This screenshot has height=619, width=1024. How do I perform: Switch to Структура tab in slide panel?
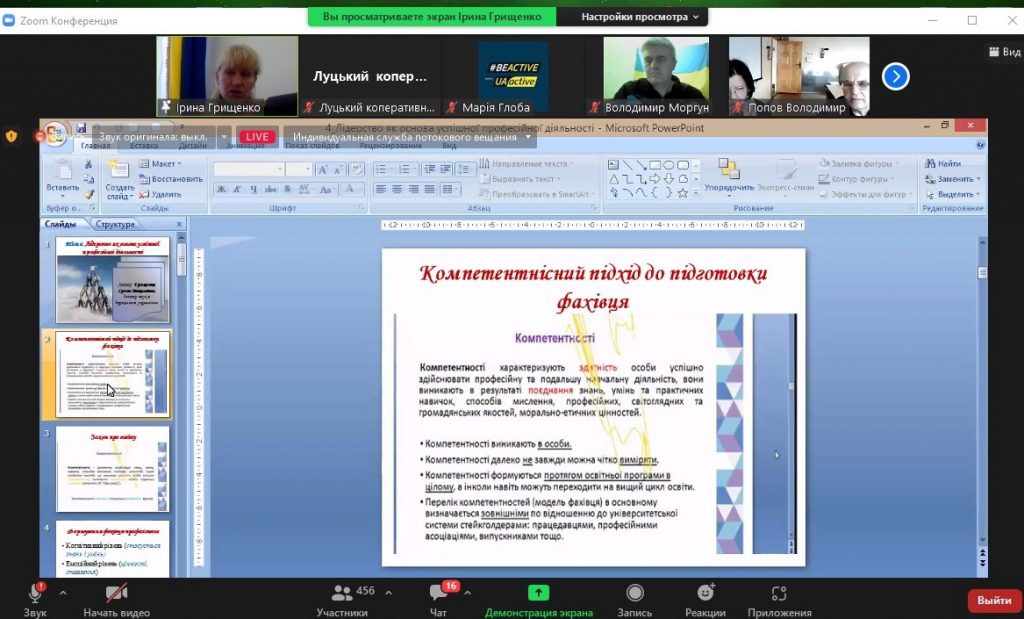click(x=115, y=225)
